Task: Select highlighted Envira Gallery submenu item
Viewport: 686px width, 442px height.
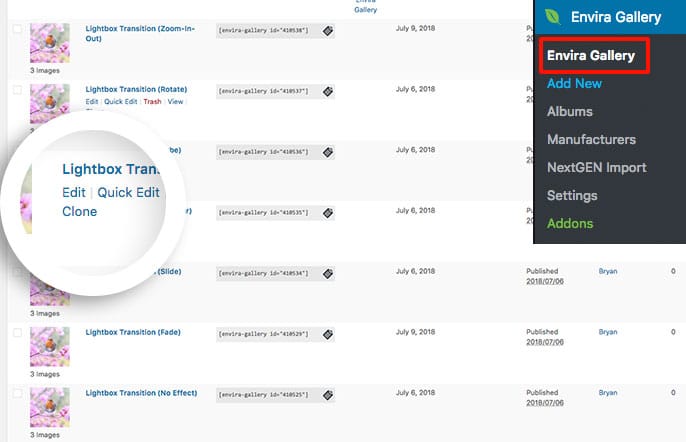Action: (x=591, y=56)
